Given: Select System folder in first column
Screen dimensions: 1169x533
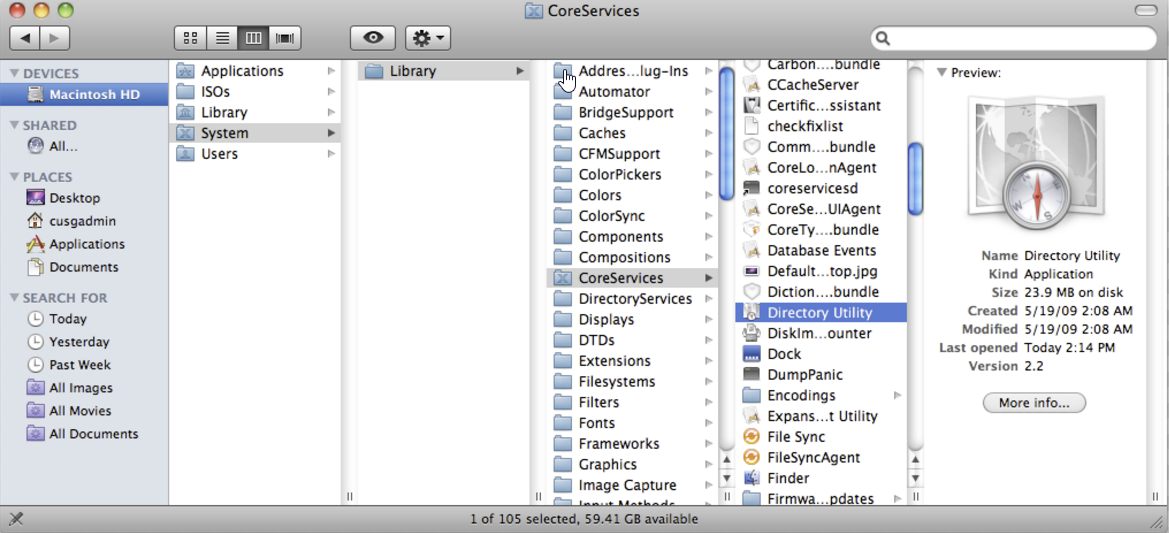Looking at the screenshot, I should click(255, 133).
